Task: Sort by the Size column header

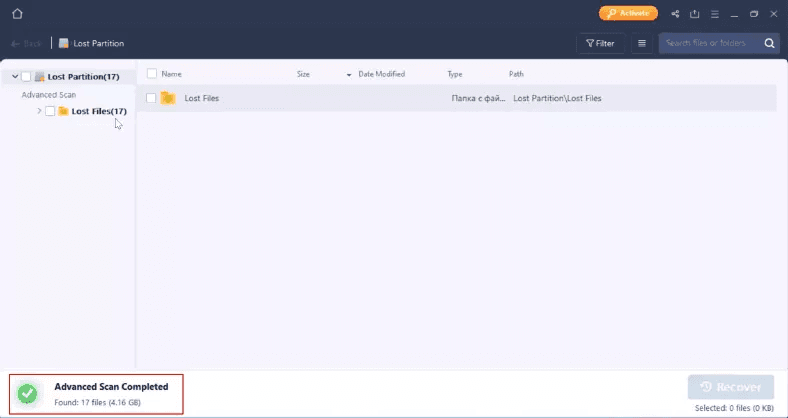Action: (x=303, y=74)
